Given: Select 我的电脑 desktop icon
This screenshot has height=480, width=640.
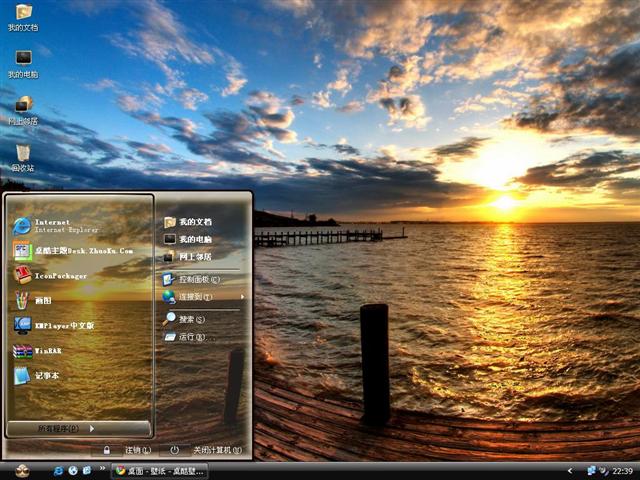Looking at the screenshot, I should (22, 64).
